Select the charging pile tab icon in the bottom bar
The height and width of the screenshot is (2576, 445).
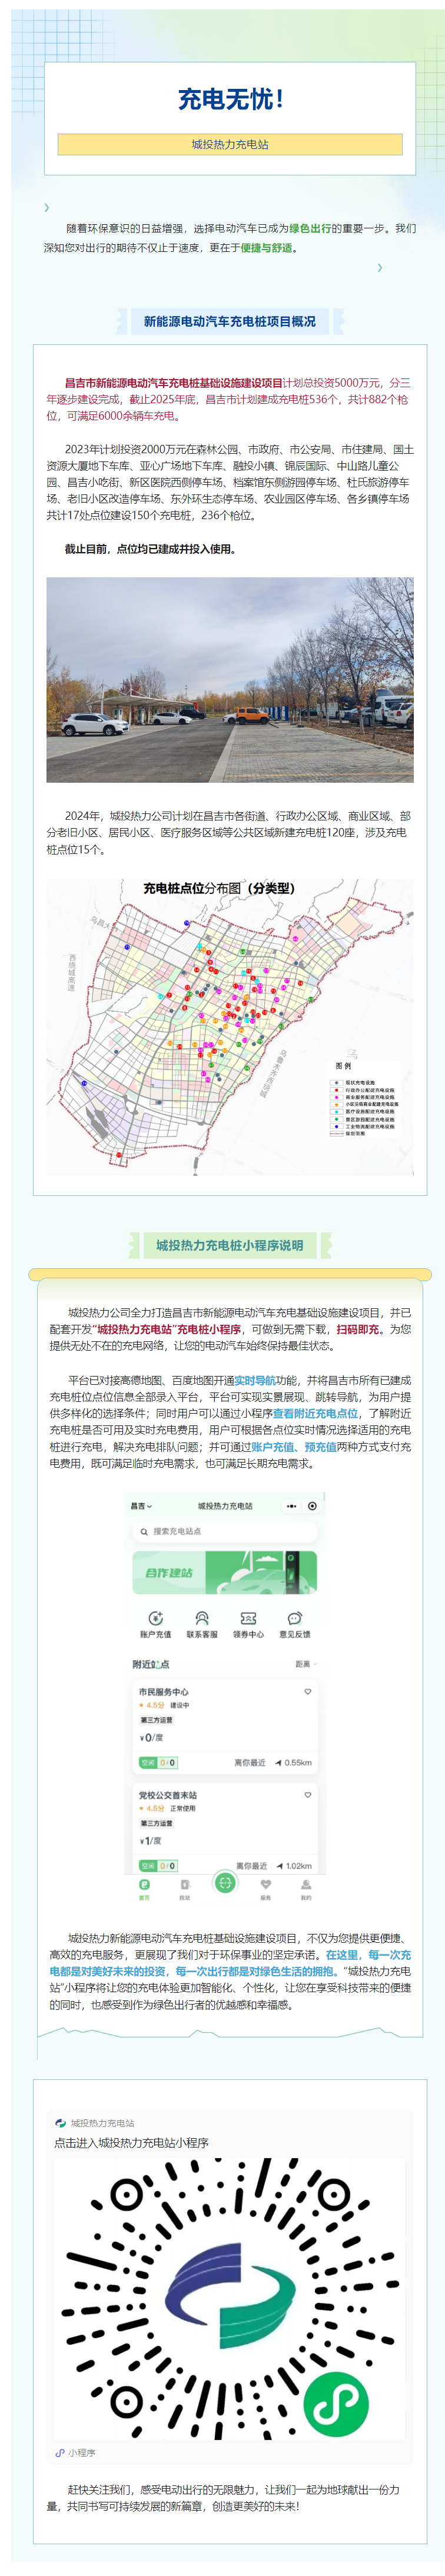click(185, 1885)
